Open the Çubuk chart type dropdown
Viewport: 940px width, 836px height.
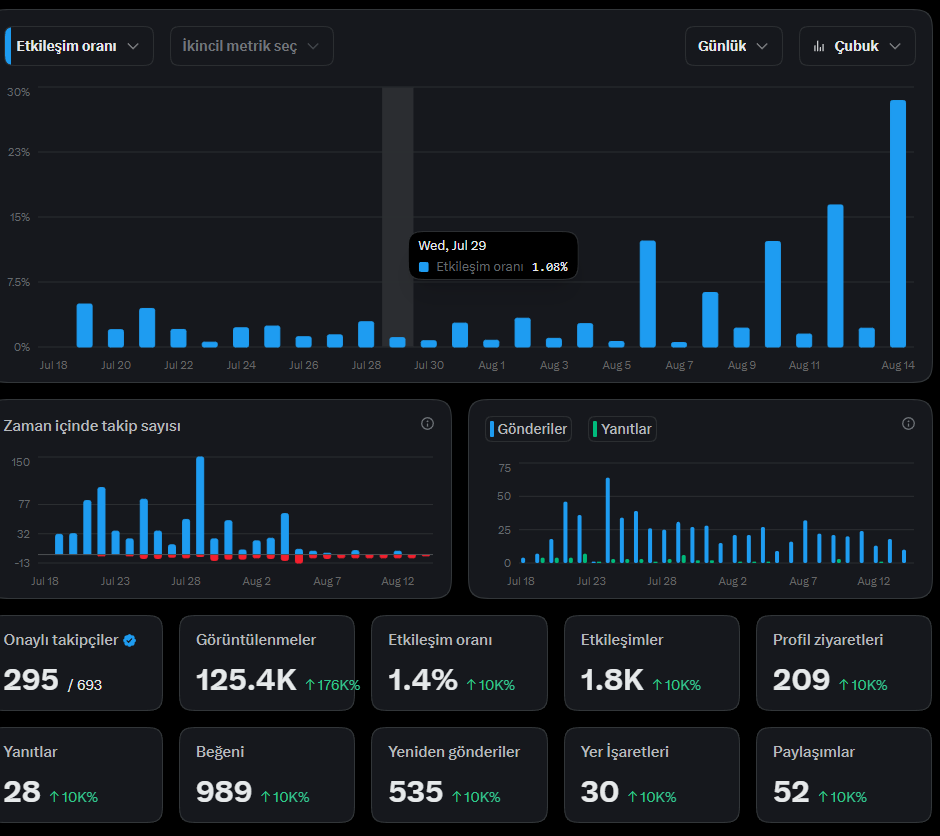(x=857, y=46)
